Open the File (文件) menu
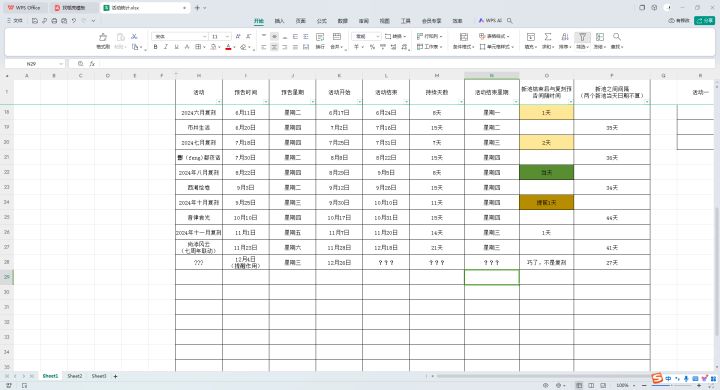Image resolution: width=720 pixels, height=390 pixels. coord(15,21)
